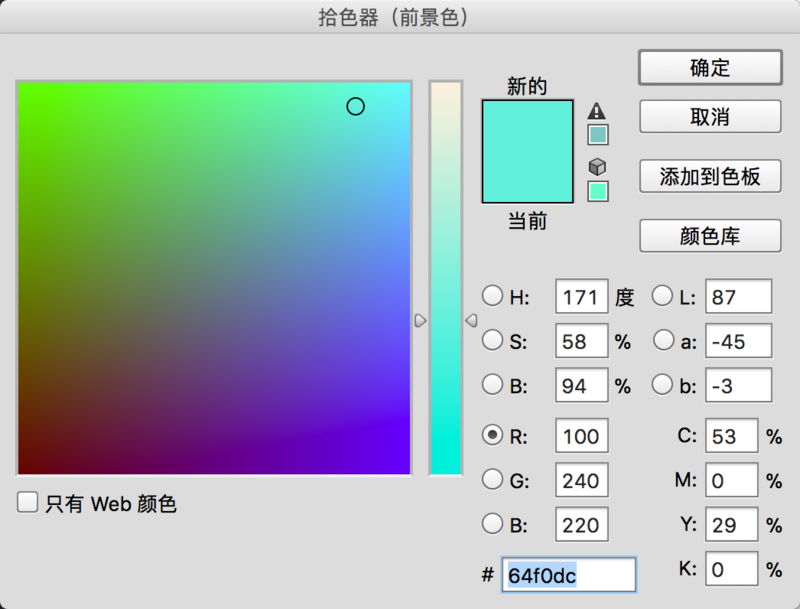Click the brightness field showing 94

[x=582, y=385]
